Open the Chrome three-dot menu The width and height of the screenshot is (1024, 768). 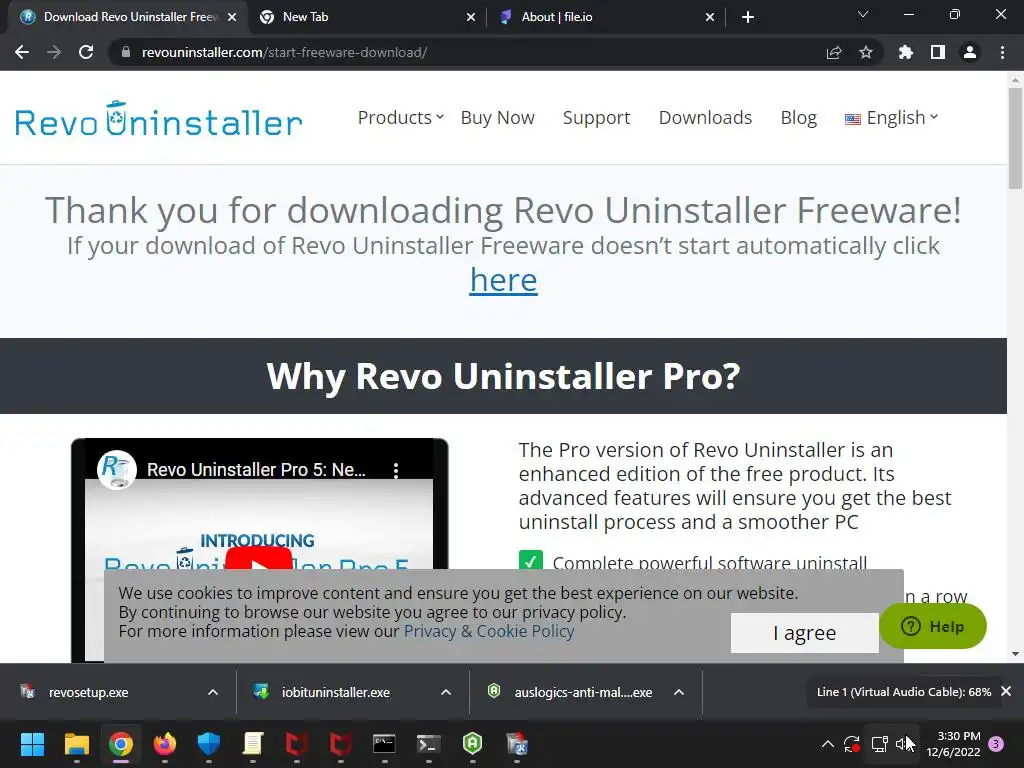(x=1002, y=52)
